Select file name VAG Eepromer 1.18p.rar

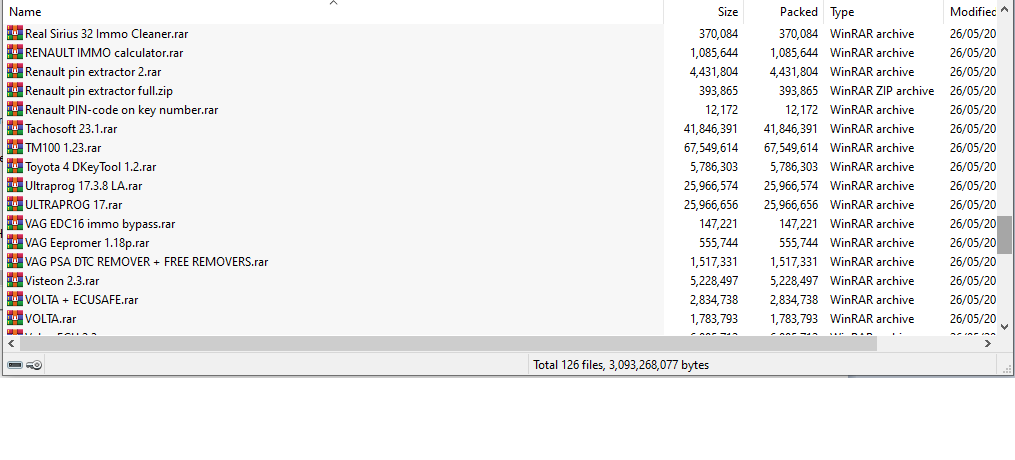point(87,243)
